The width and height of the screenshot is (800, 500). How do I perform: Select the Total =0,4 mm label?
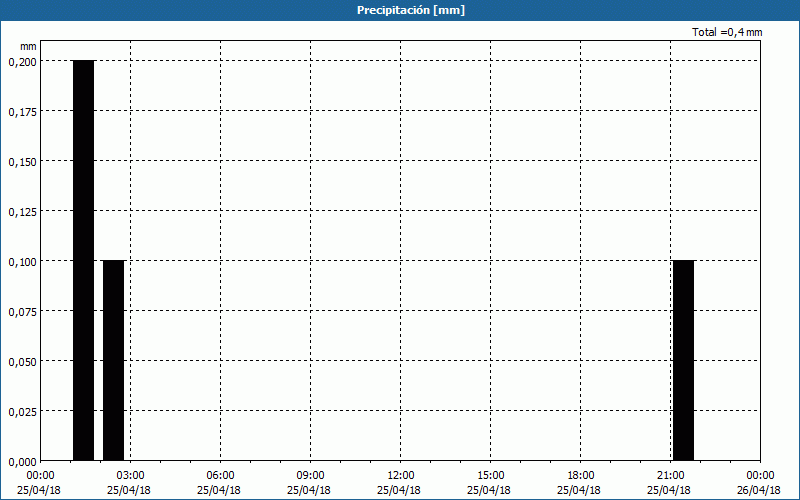click(727, 32)
